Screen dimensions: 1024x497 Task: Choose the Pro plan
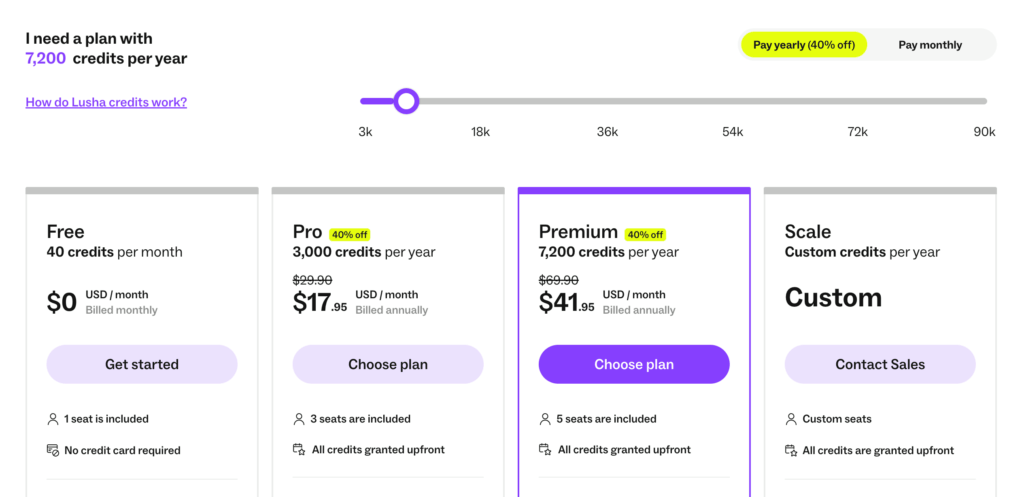(388, 364)
